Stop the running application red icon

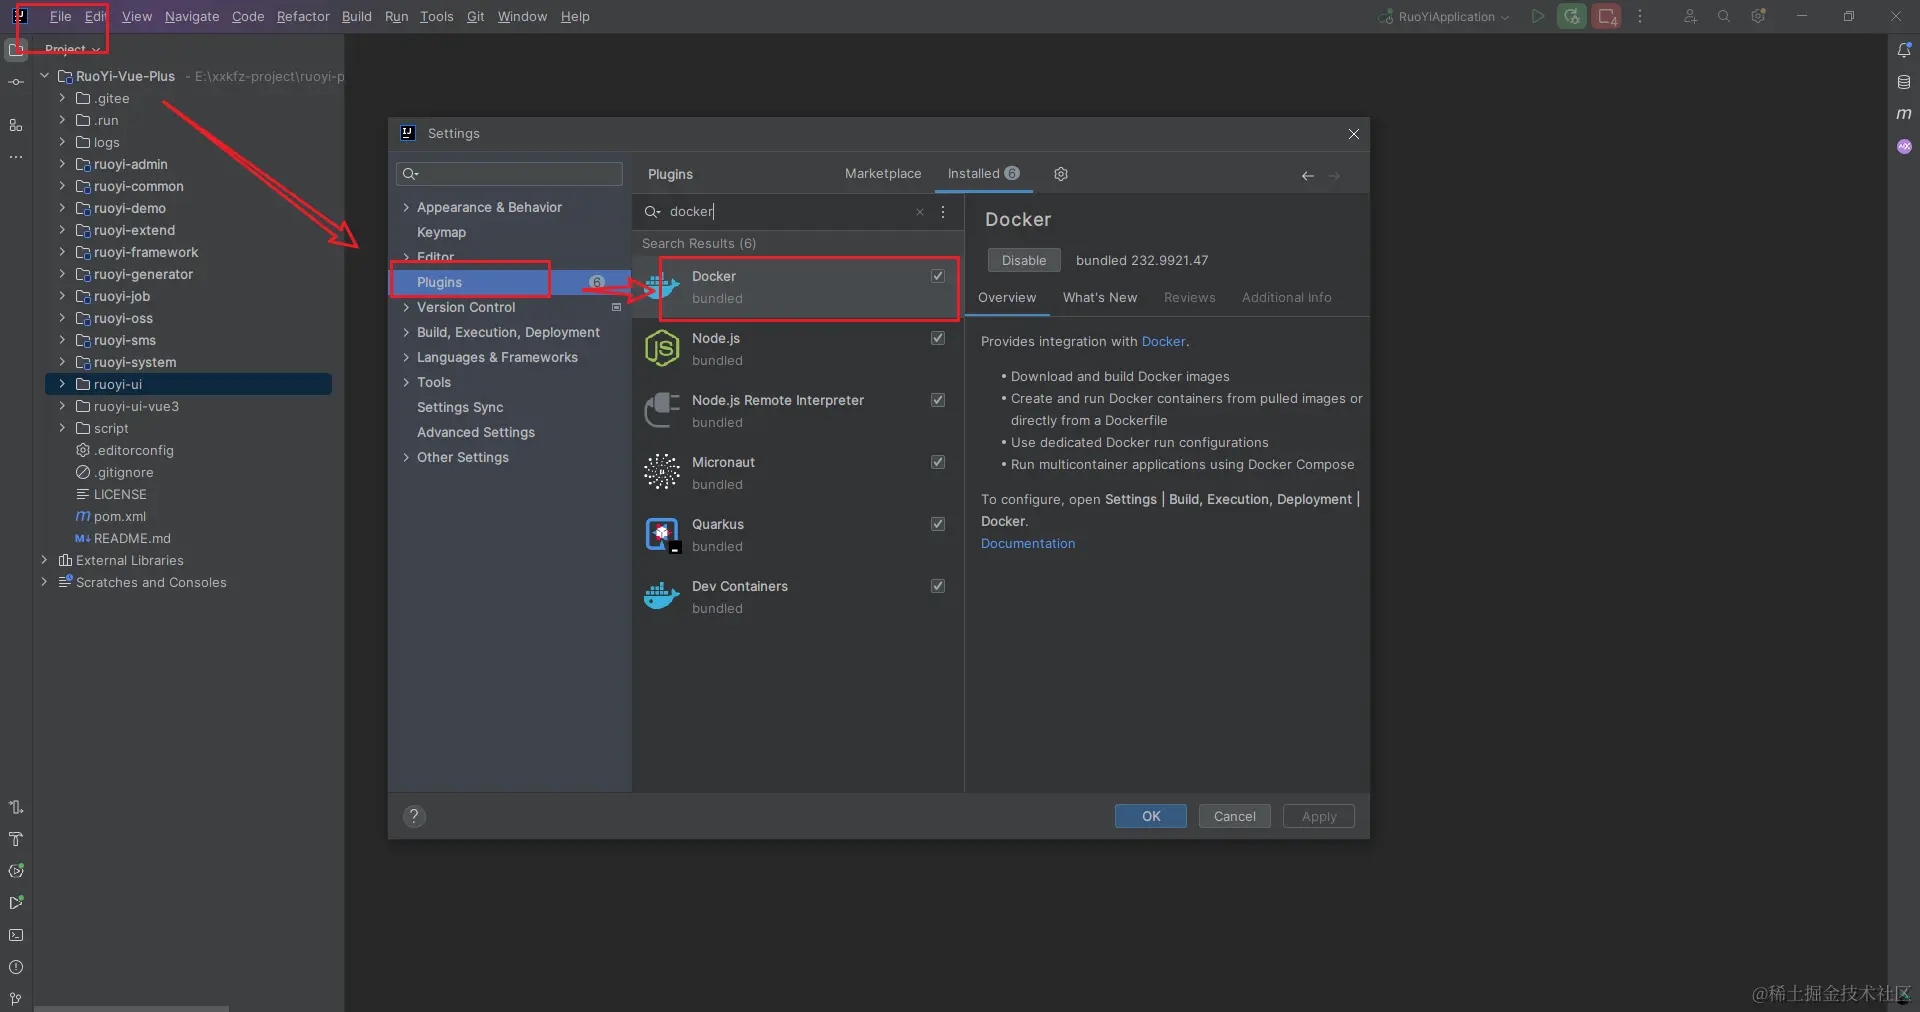[1606, 16]
